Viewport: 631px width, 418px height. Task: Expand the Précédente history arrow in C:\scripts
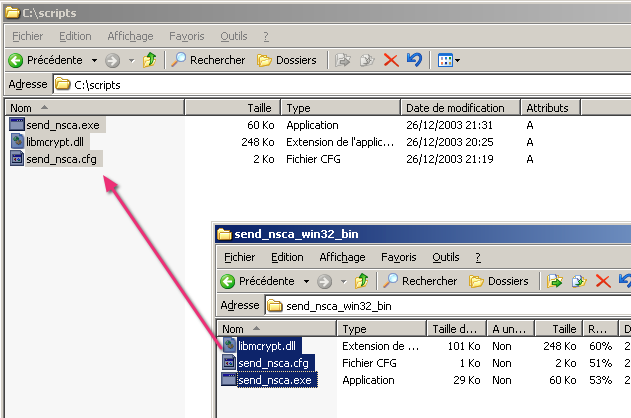94,60
